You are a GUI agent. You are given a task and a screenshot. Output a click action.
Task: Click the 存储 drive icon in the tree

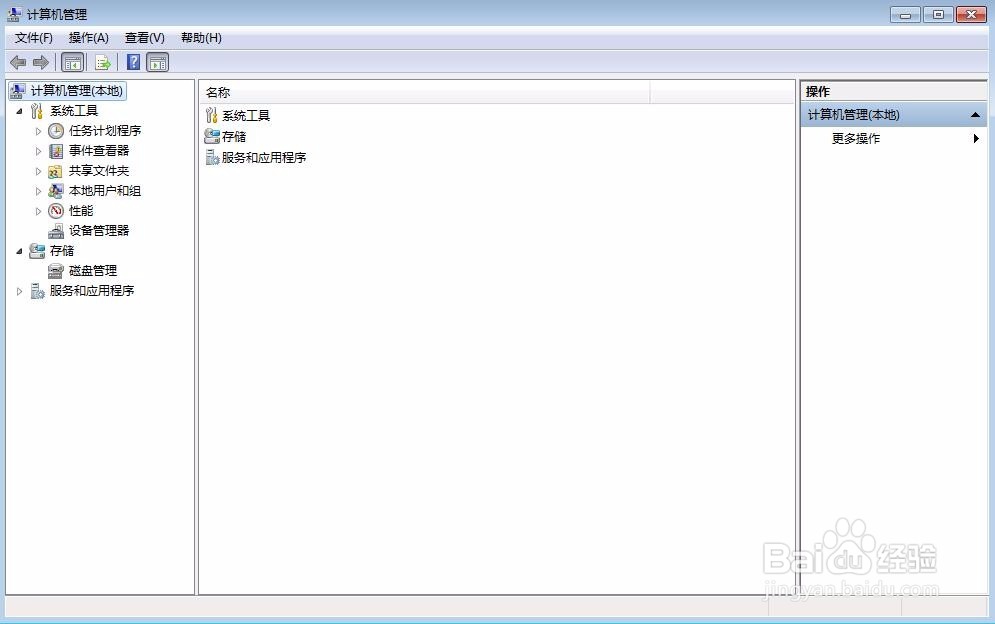(37, 251)
